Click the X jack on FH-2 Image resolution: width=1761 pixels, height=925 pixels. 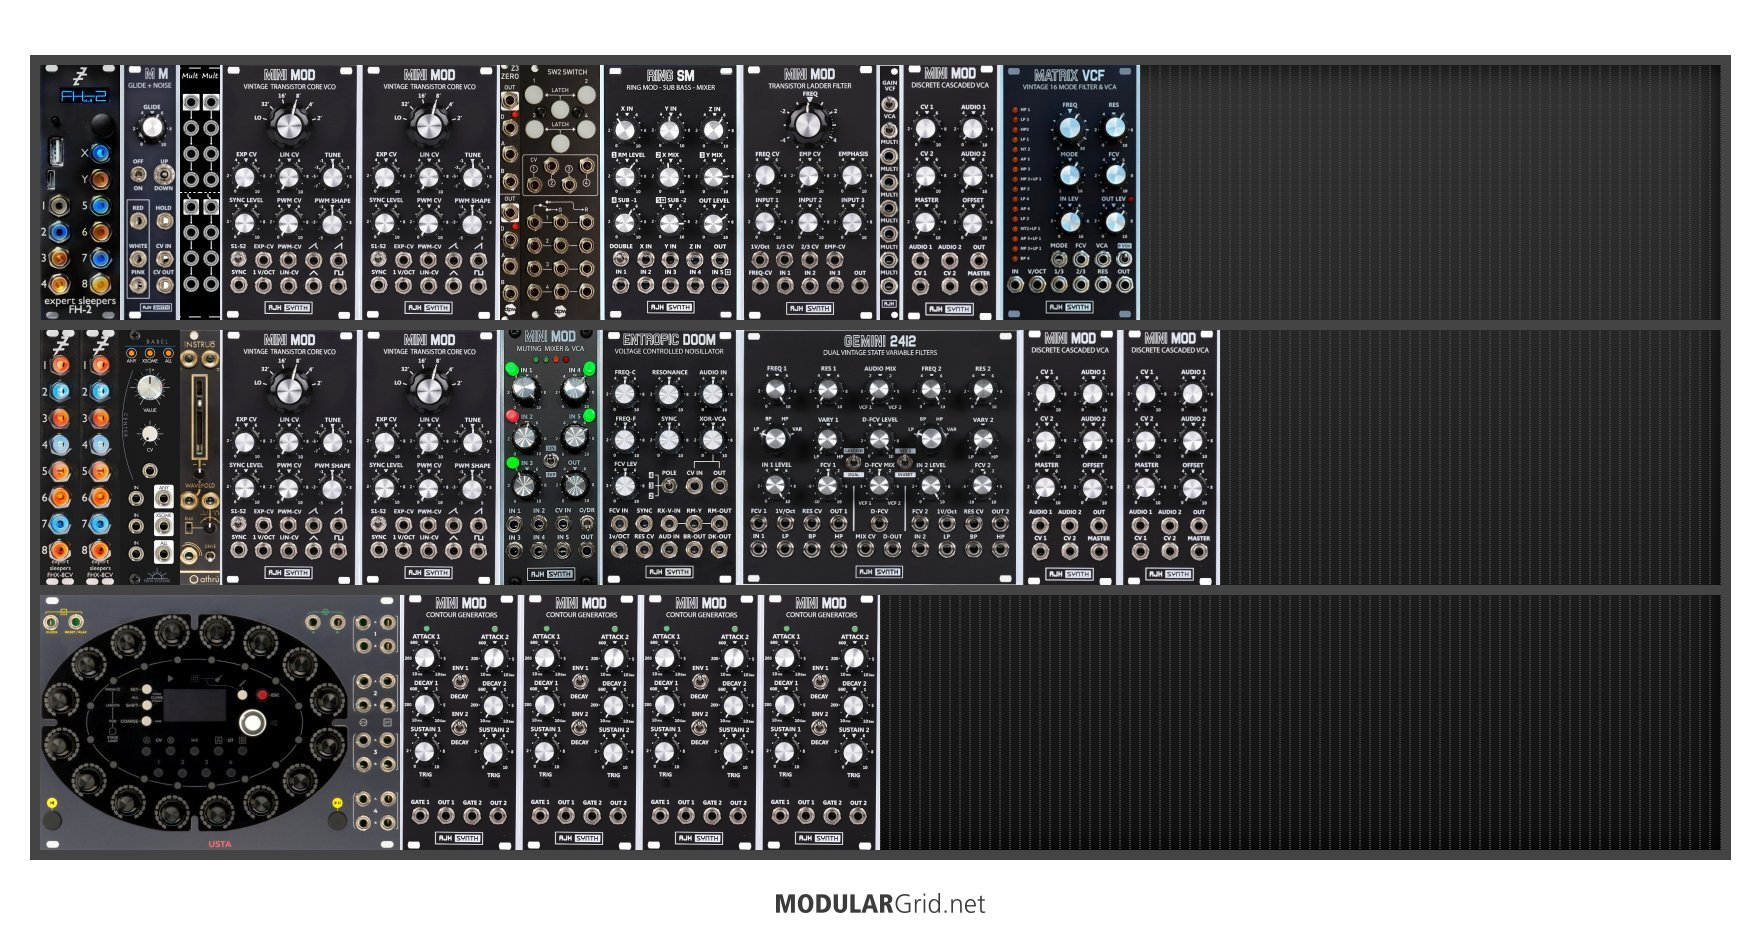100,153
